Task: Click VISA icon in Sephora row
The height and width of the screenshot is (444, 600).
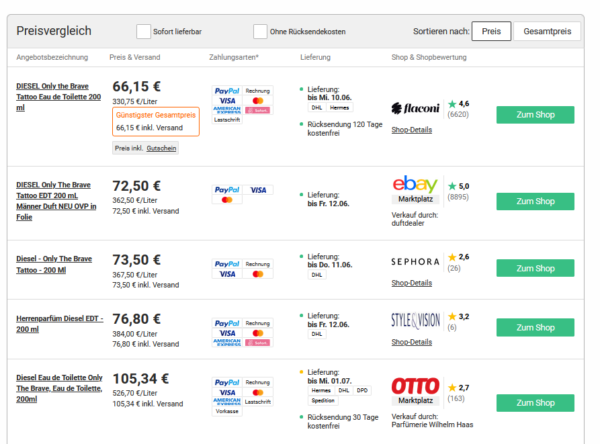Action: (227, 274)
